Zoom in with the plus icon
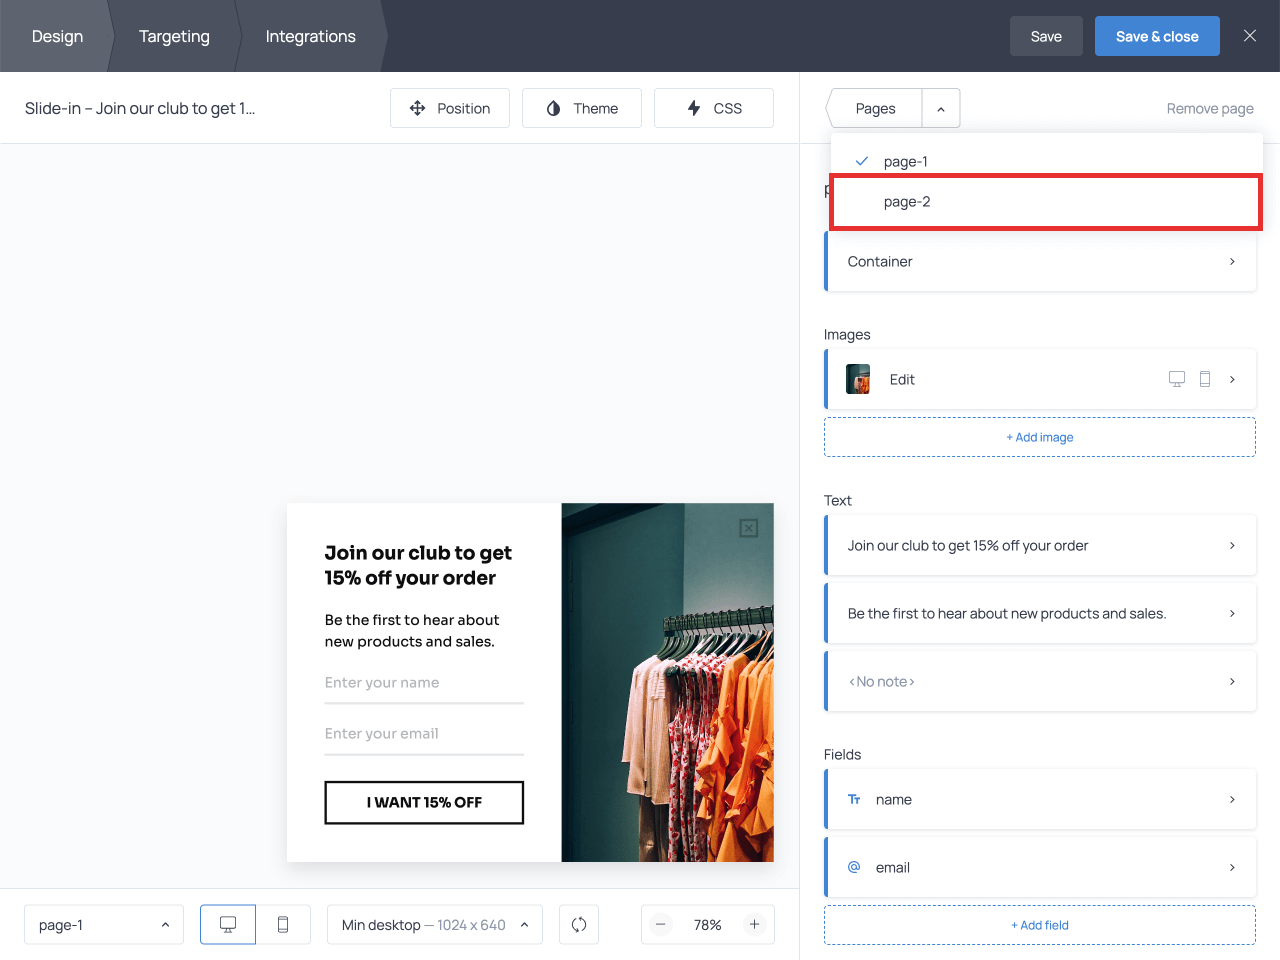1280x960 pixels. pos(755,925)
